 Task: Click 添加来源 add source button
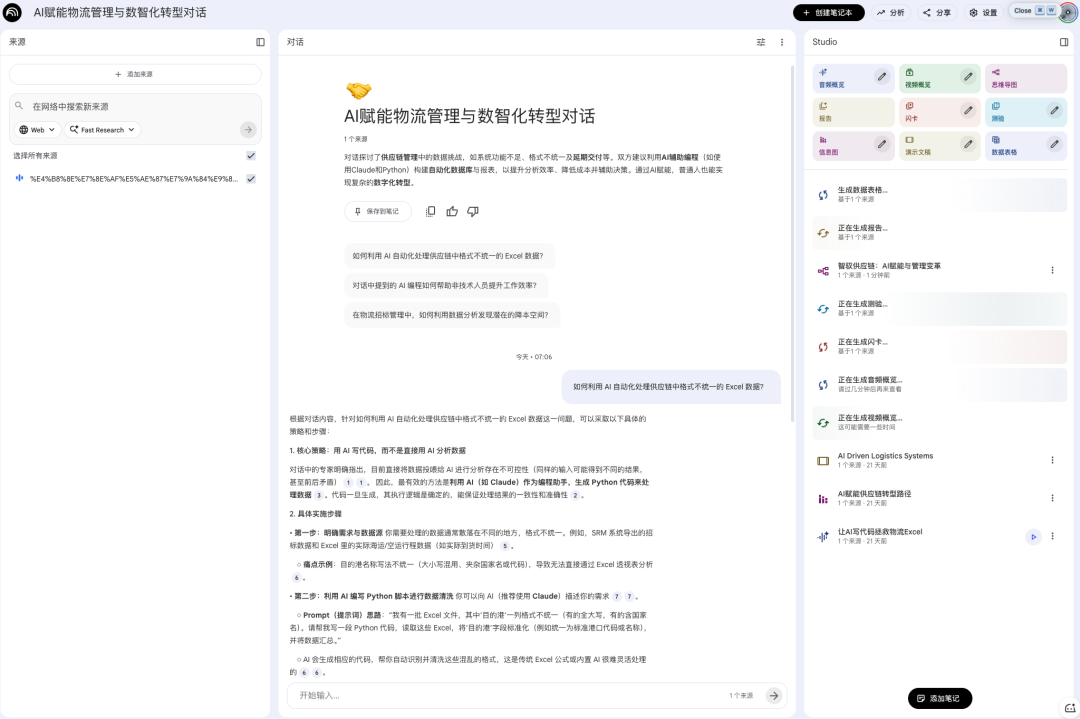tap(135, 74)
